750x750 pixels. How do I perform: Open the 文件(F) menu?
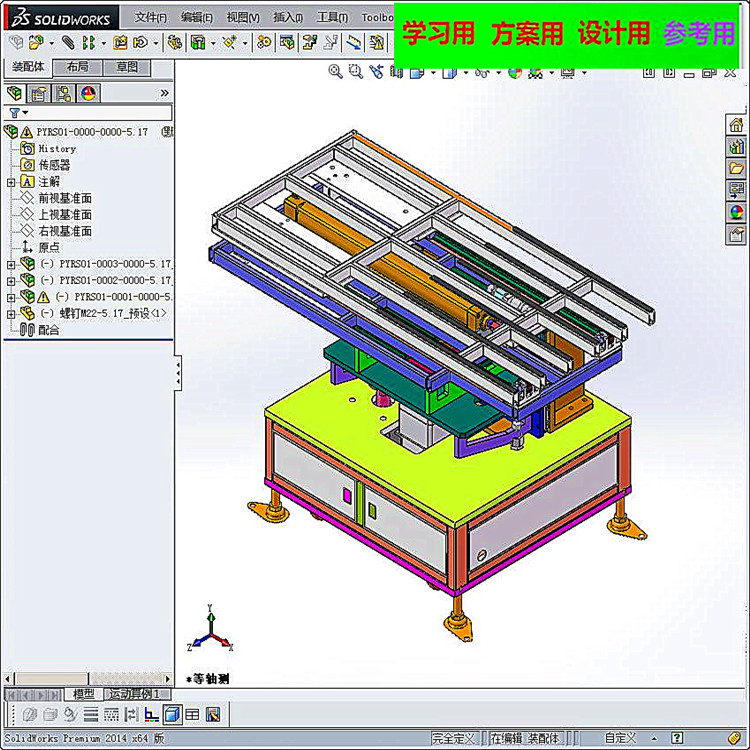[151, 18]
